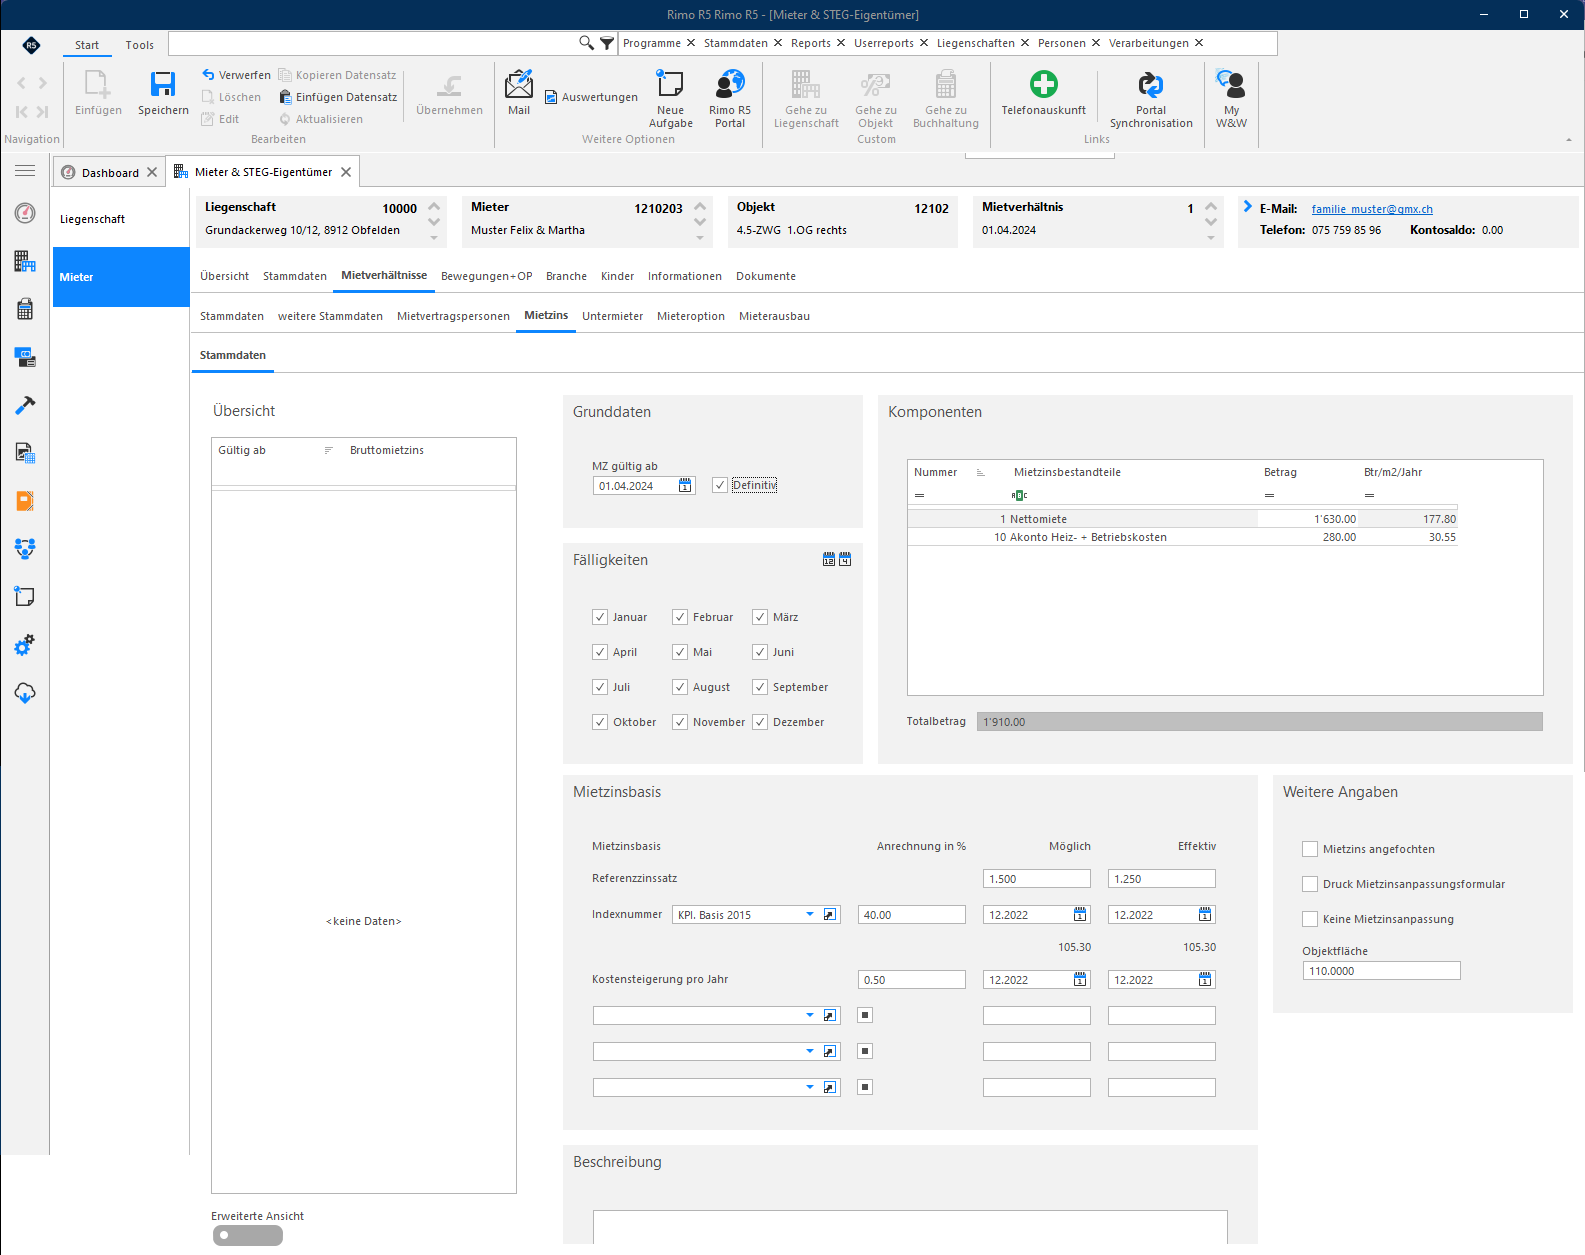Click the Beschreibung text area

tap(910, 1227)
